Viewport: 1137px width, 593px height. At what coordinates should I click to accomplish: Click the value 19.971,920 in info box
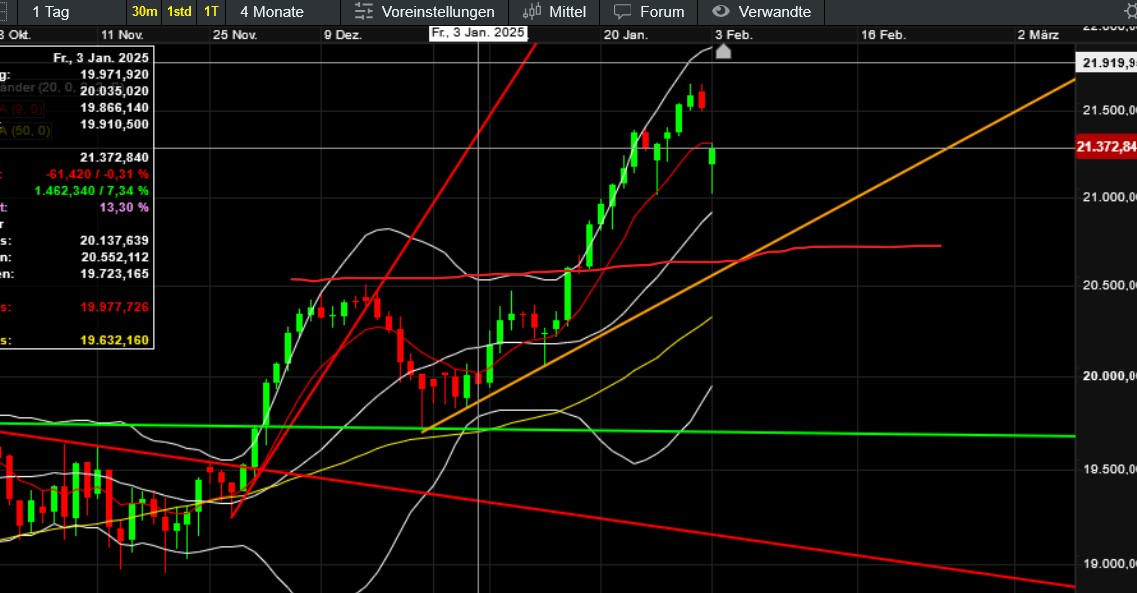[x=114, y=75]
